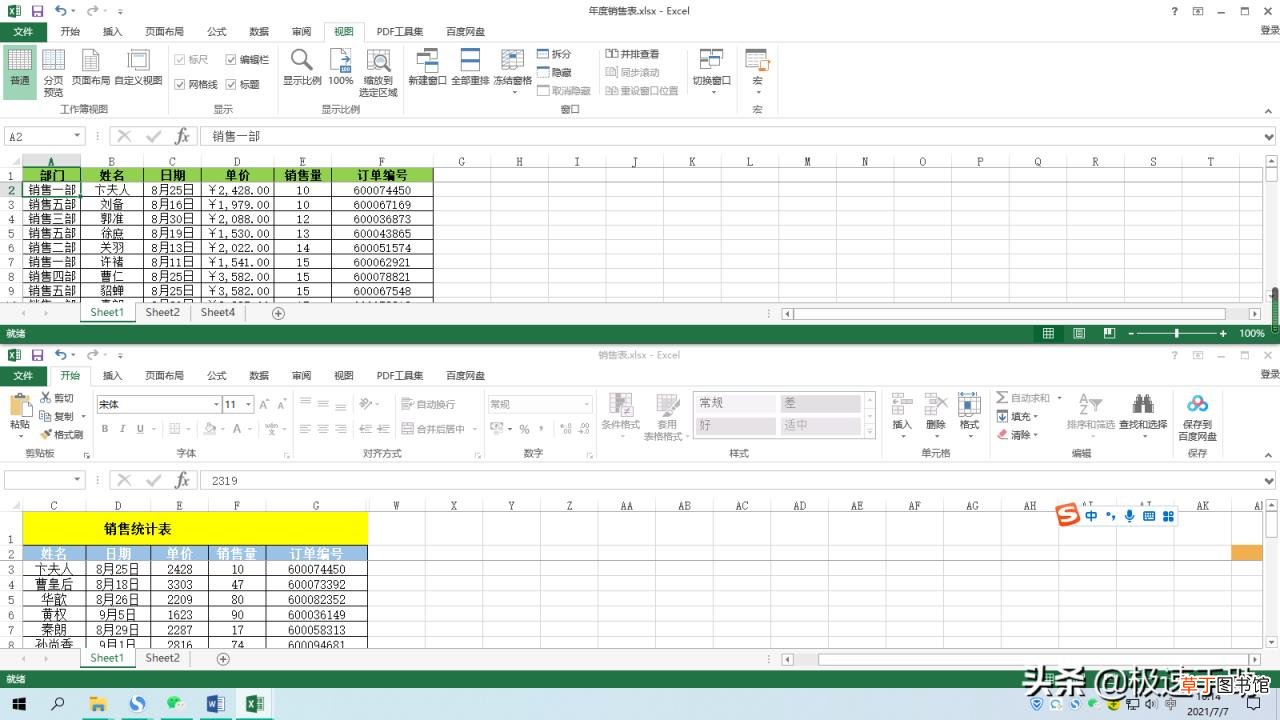1280x720 pixels.
Task: Click 剪切 cut in bottom window
Action: point(56,398)
